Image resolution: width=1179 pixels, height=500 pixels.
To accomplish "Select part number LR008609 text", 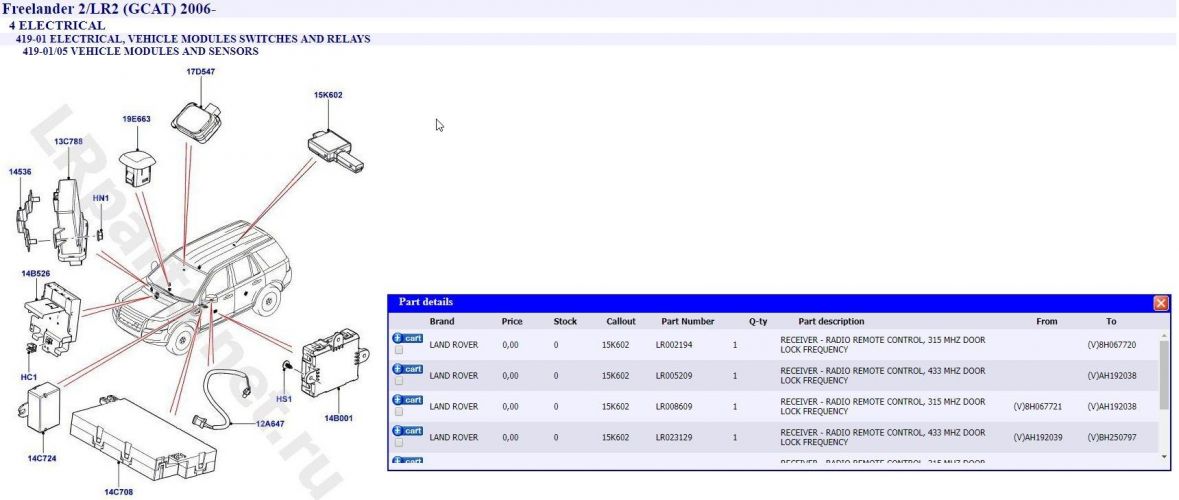I will [x=674, y=407].
